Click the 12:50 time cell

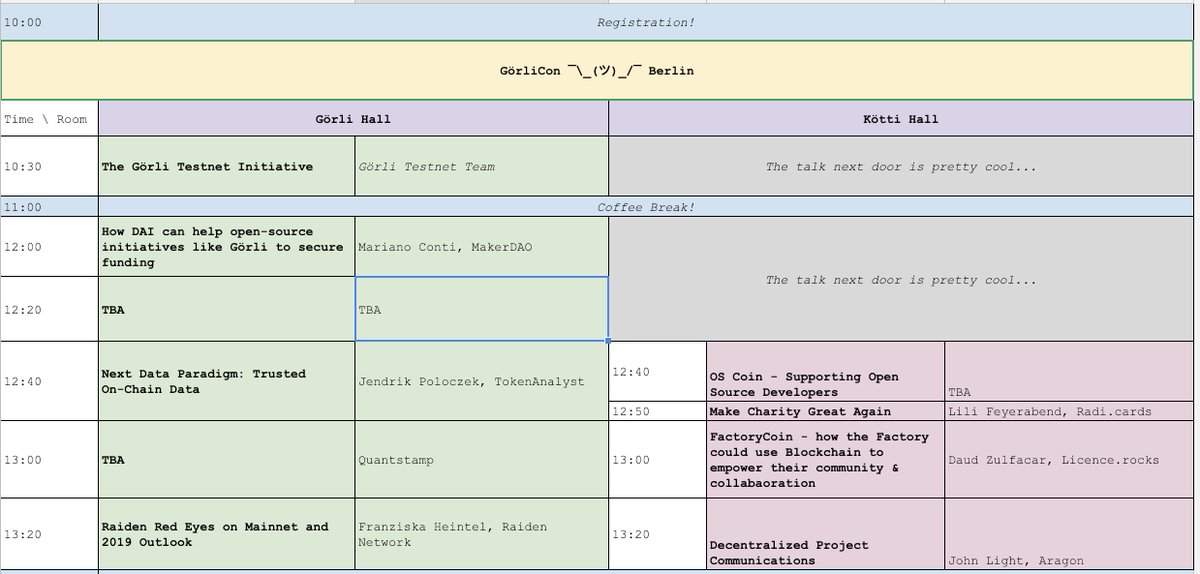[657, 411]
